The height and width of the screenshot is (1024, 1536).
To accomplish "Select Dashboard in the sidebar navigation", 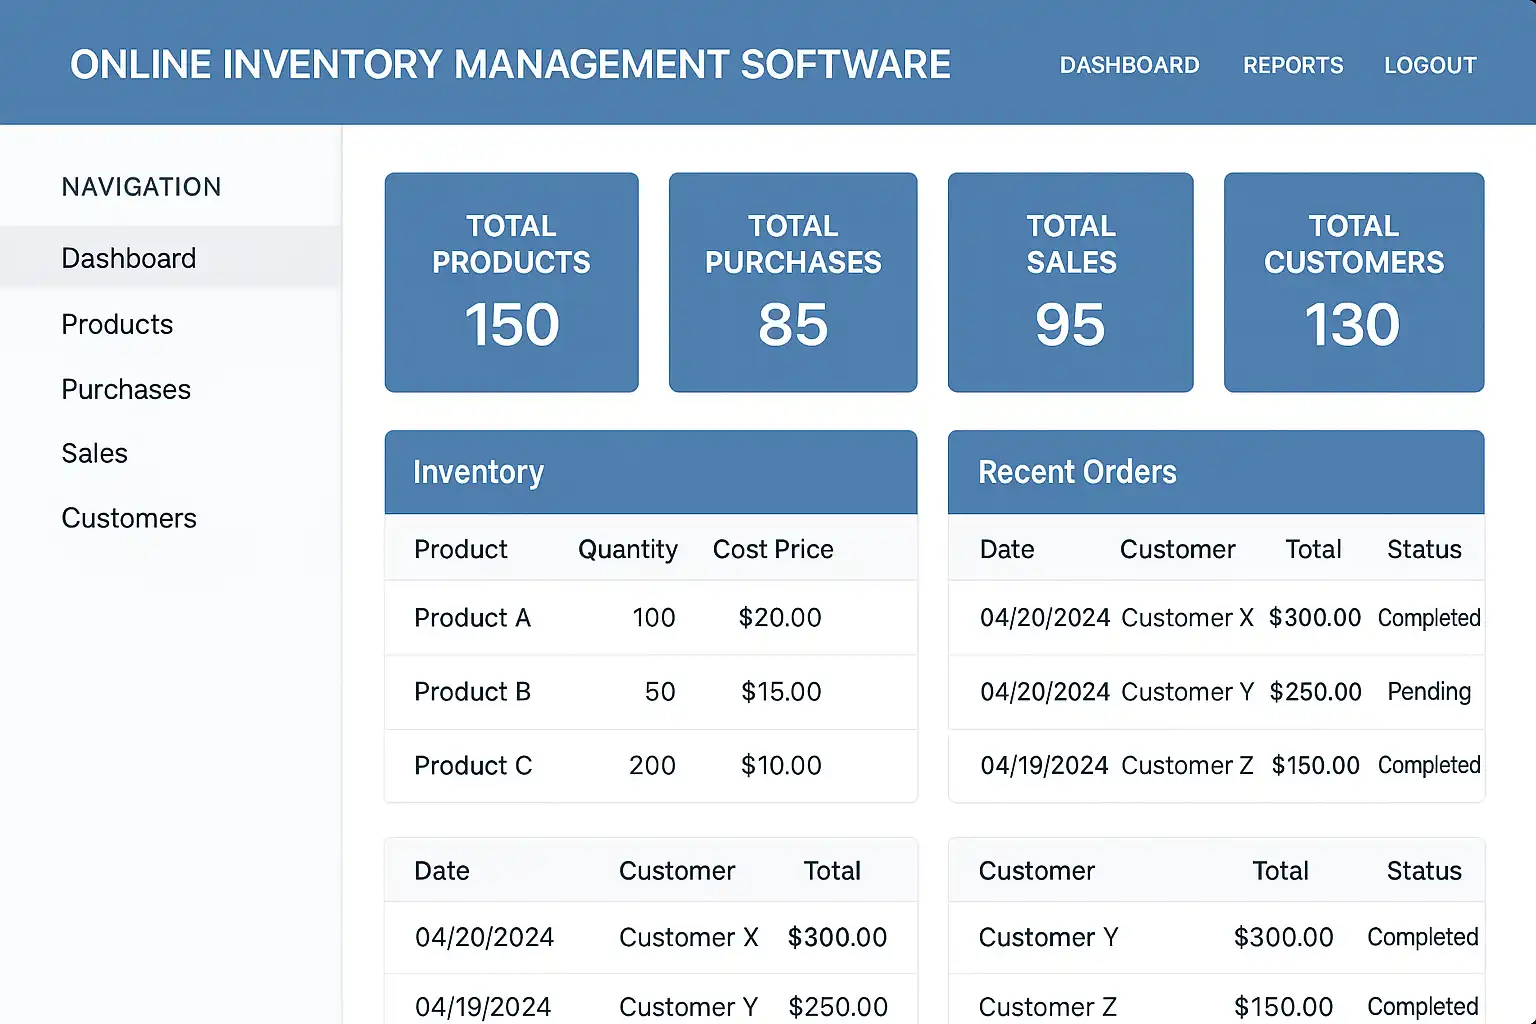I will [x=129, y=258].
